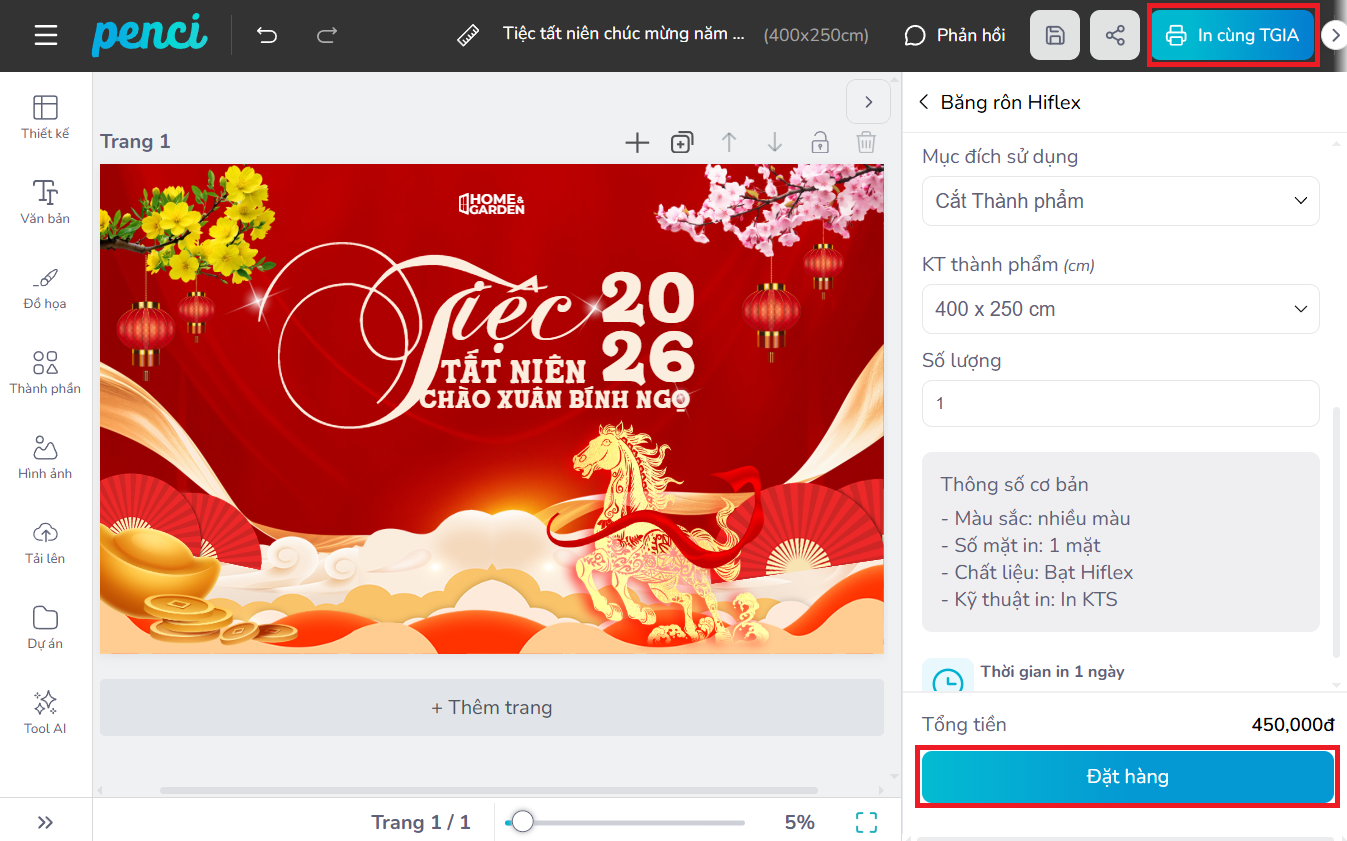Open the Văn bản sidebar tab
Viewport: 1347px width, 841px height.
46,202
